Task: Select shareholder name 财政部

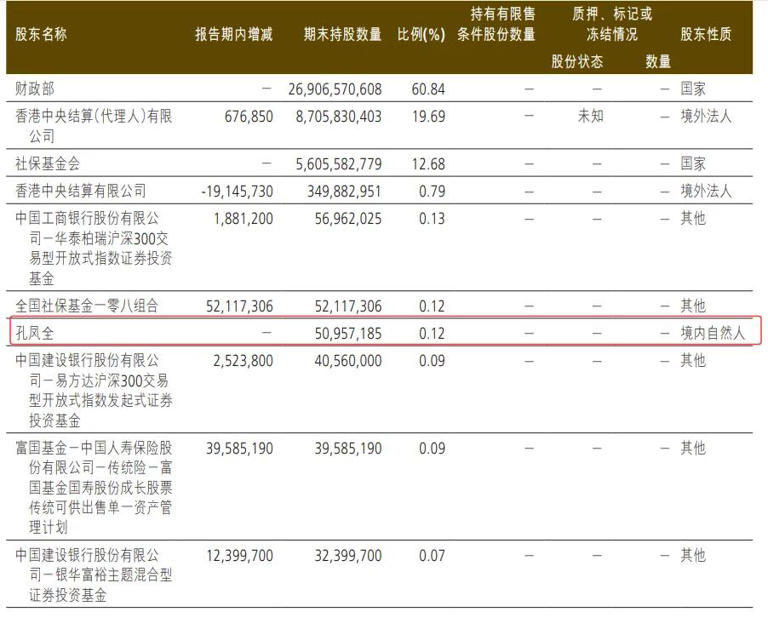Action: [35, 89]
